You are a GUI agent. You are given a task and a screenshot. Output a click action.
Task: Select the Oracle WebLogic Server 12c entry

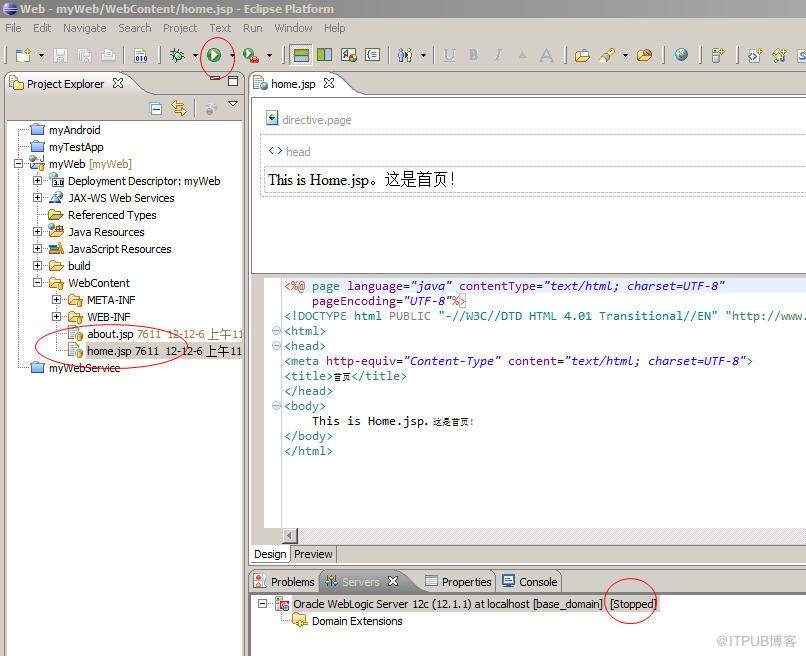coord(447,604)
